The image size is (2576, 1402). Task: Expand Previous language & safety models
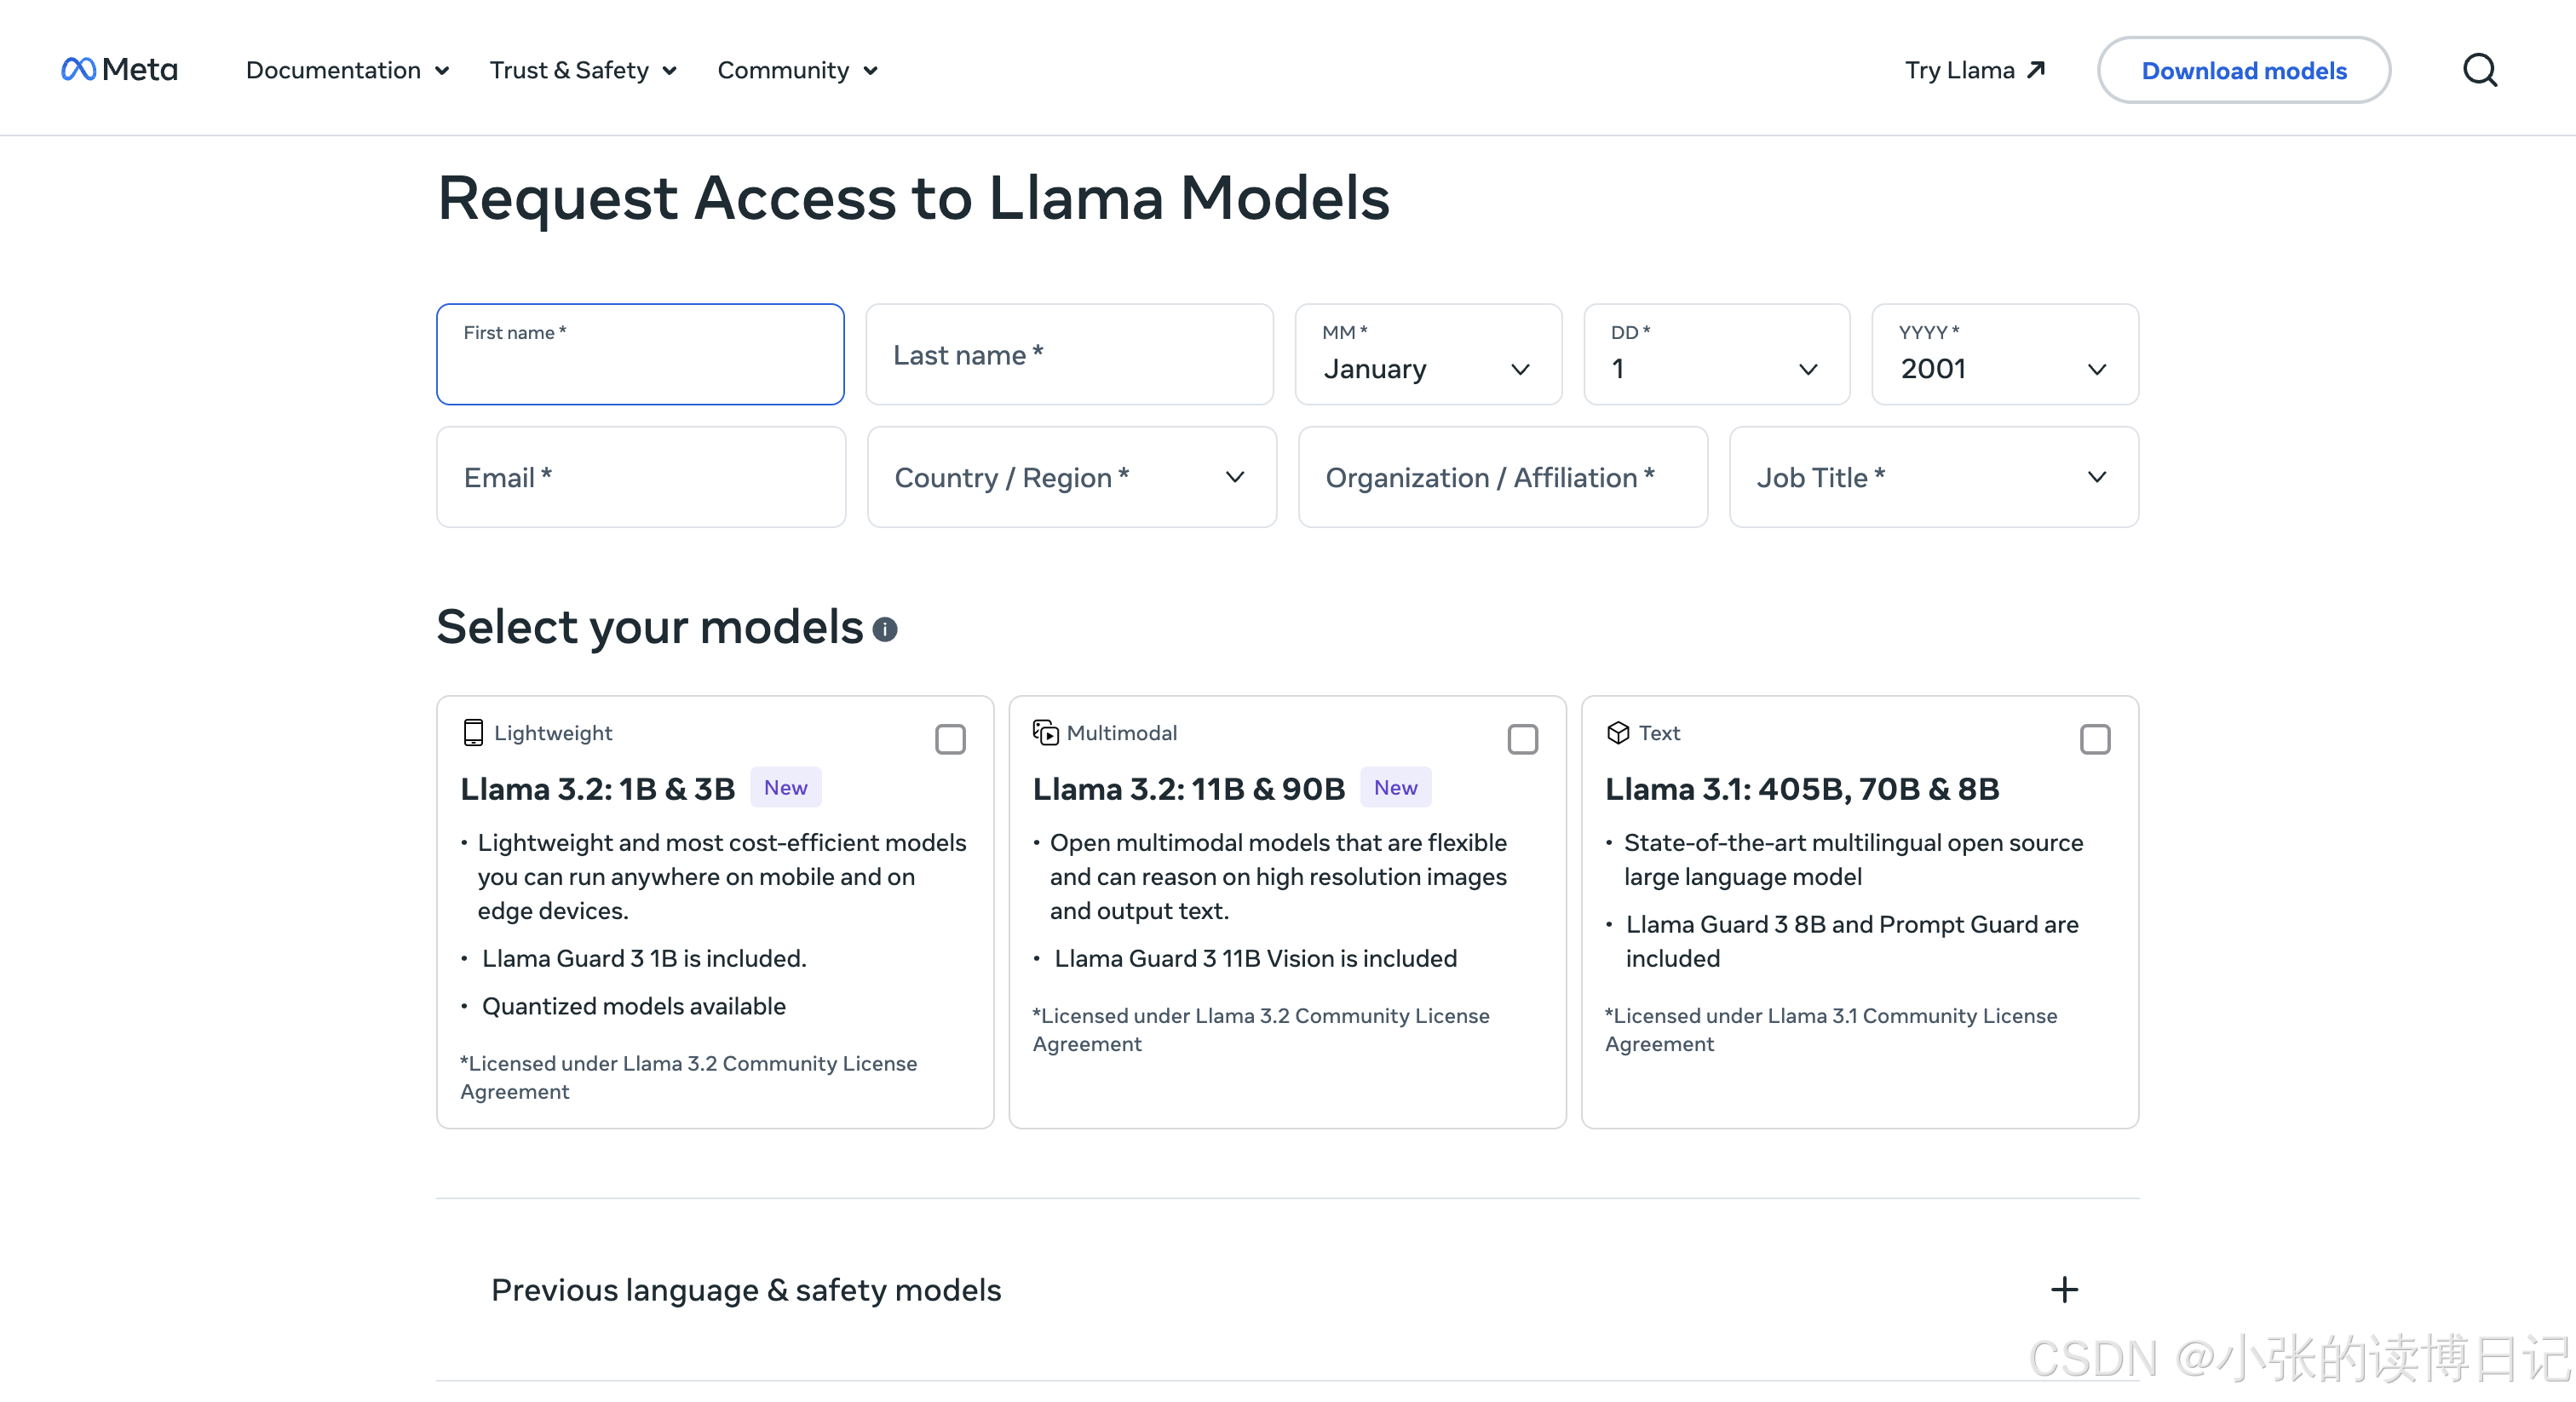coord(746,1290)
